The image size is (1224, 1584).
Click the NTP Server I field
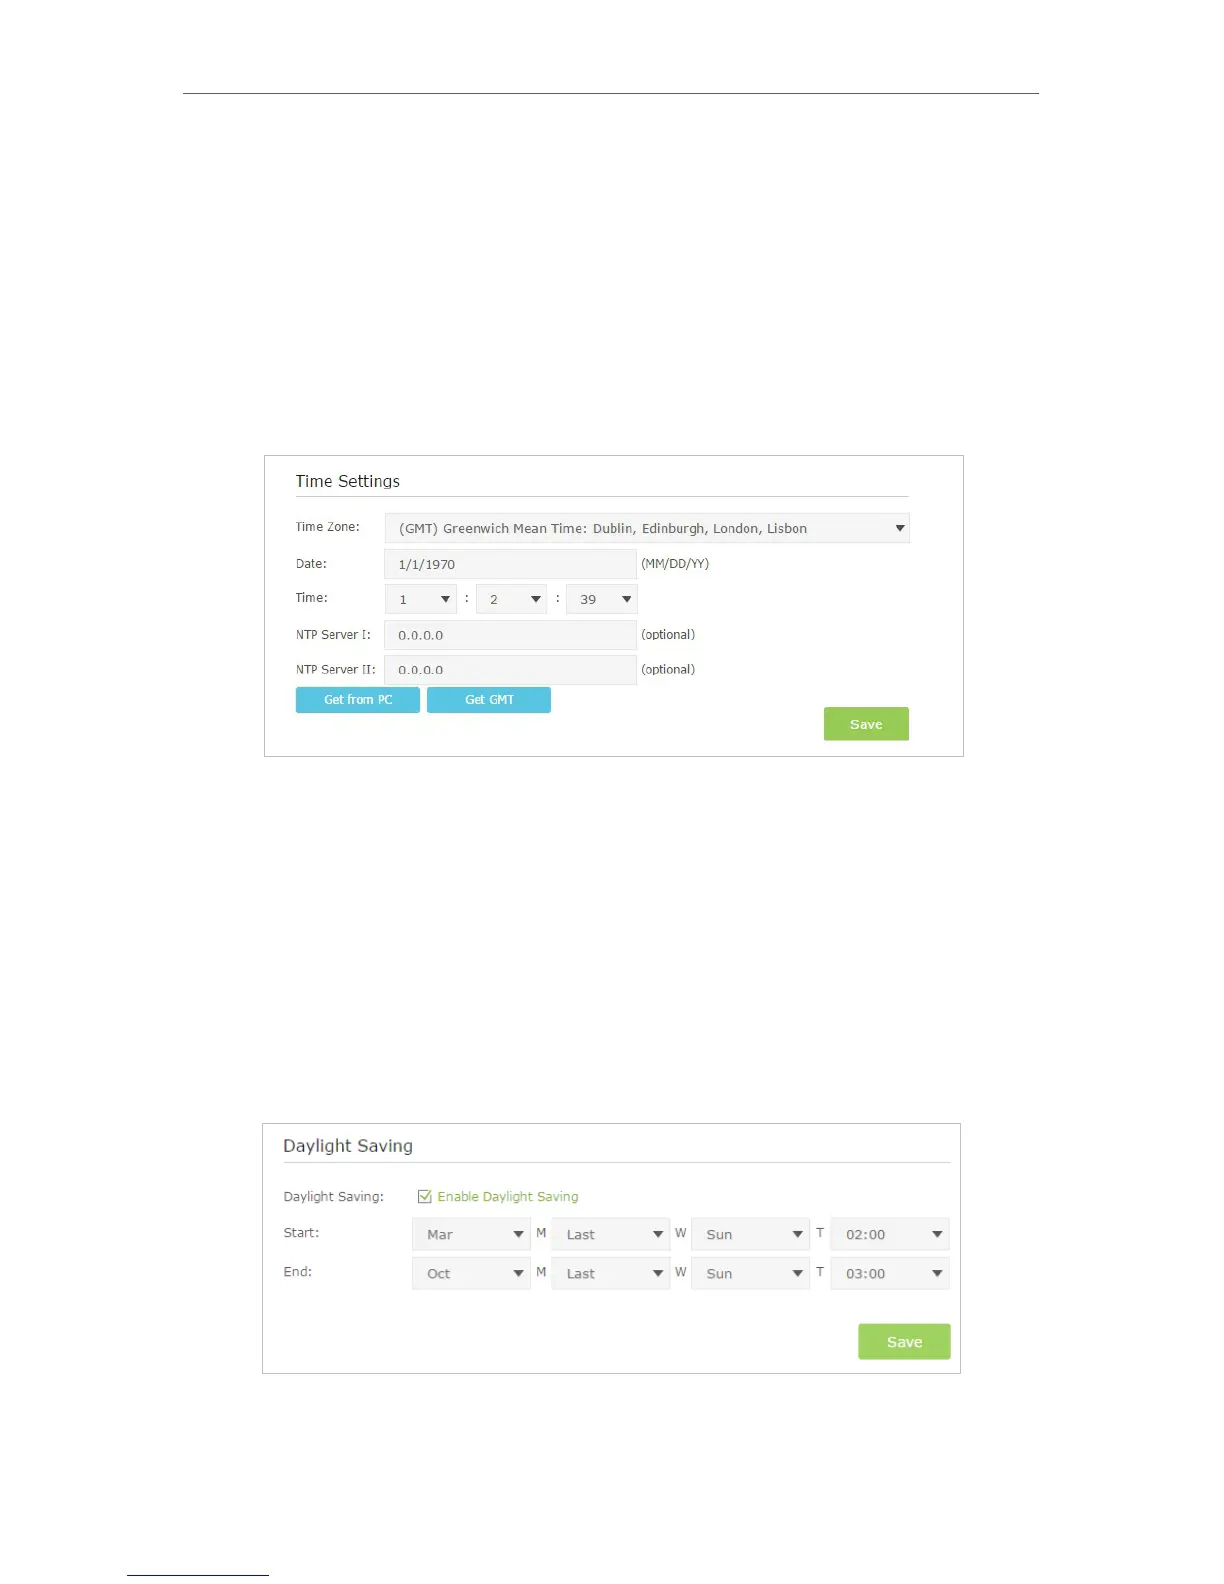[510, 635]
